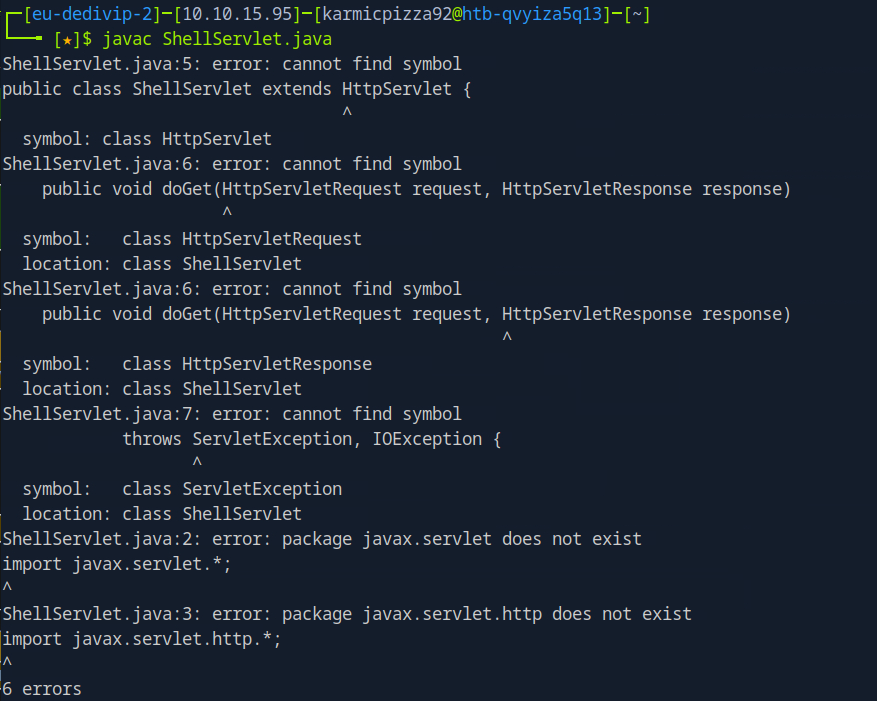Viewport: 877px width, 701px height.
Task: Click the ShellServlet.java:7 error line
Action: pyautogui.click(x=232, y=414)
